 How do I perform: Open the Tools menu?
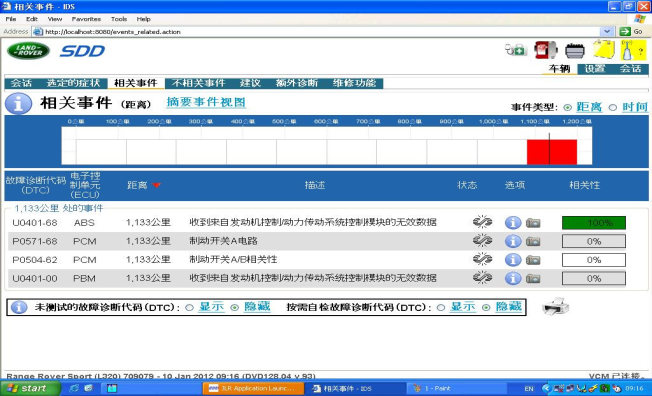[x=119, y=19]
